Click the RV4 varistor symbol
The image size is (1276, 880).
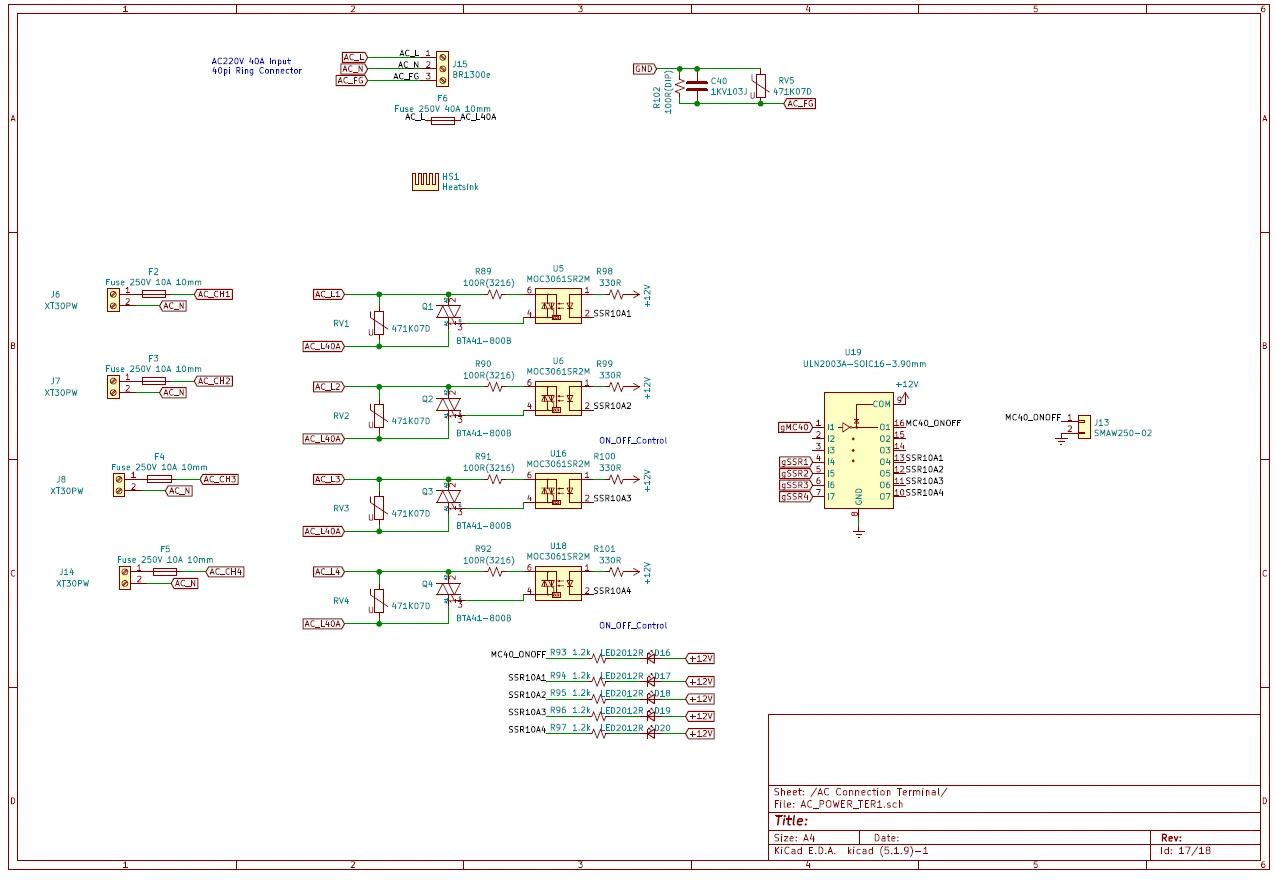click(x=378, y=601)
